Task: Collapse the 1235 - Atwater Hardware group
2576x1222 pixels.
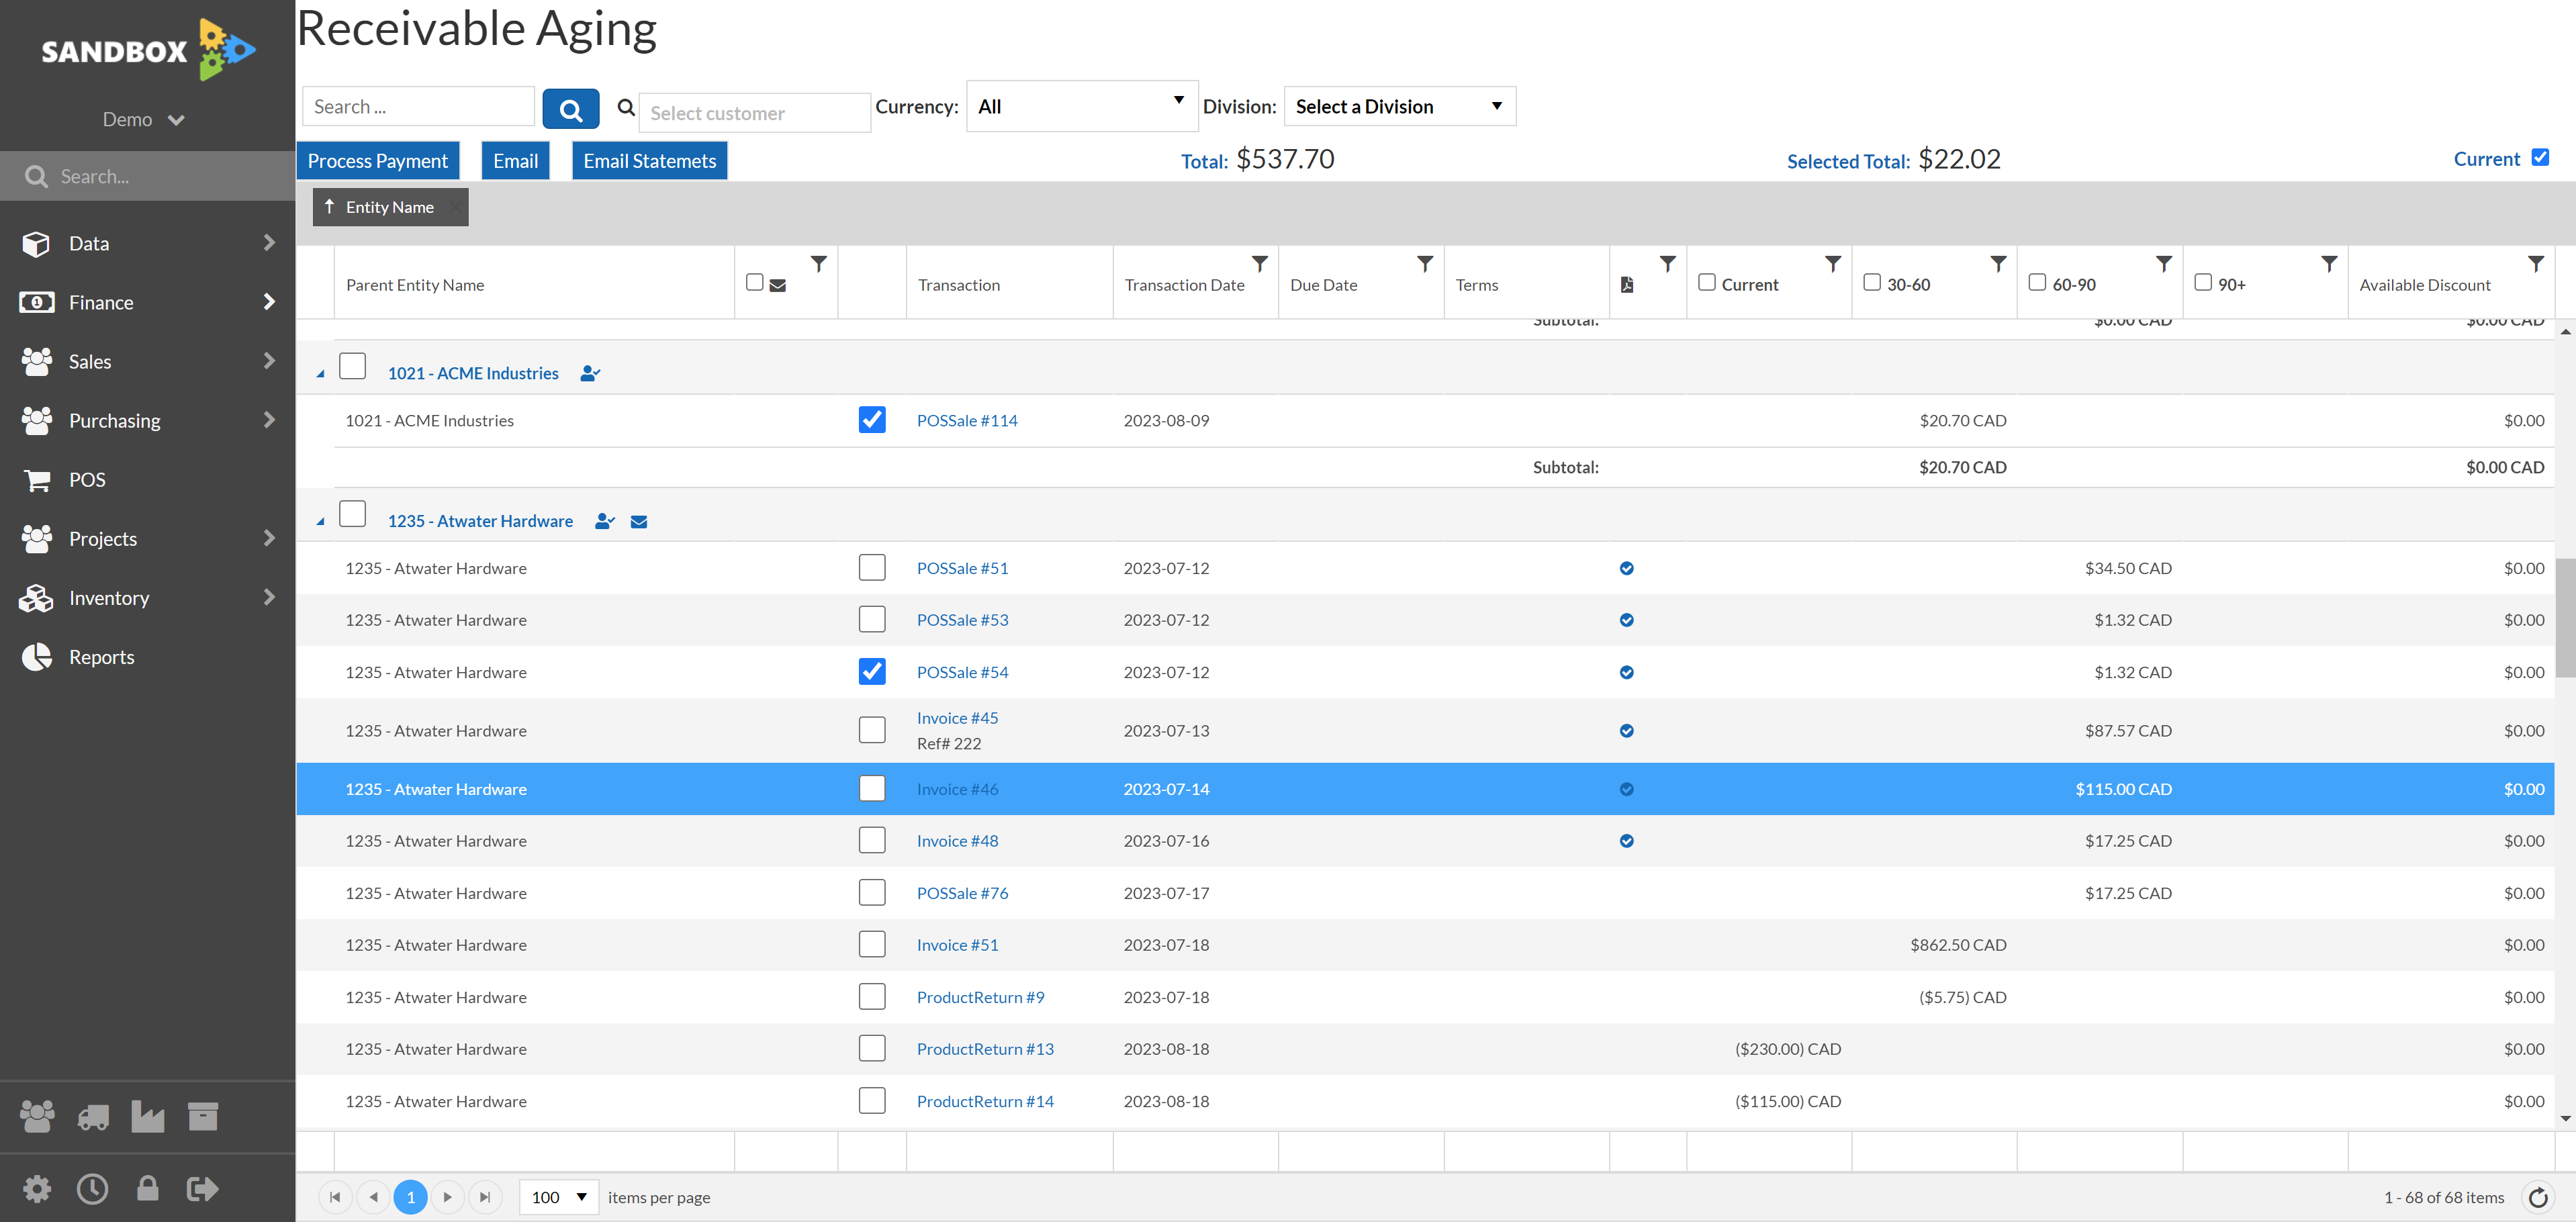Action: (320, 523)
